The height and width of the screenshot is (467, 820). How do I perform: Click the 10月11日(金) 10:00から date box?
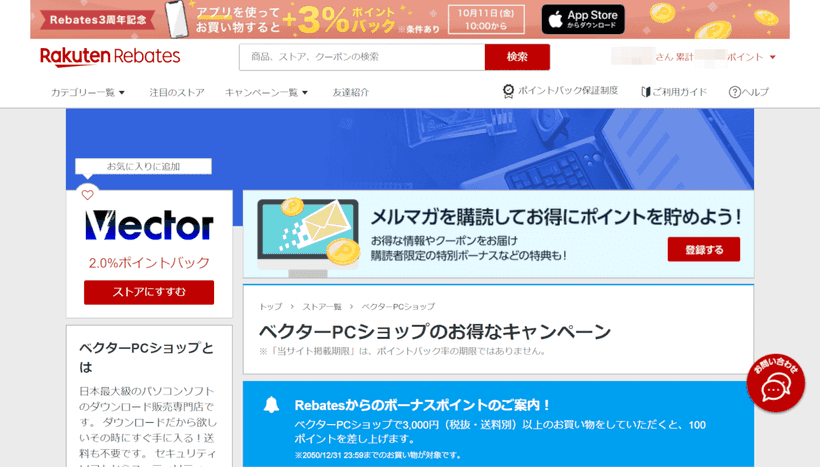click(x=486, y=19)
